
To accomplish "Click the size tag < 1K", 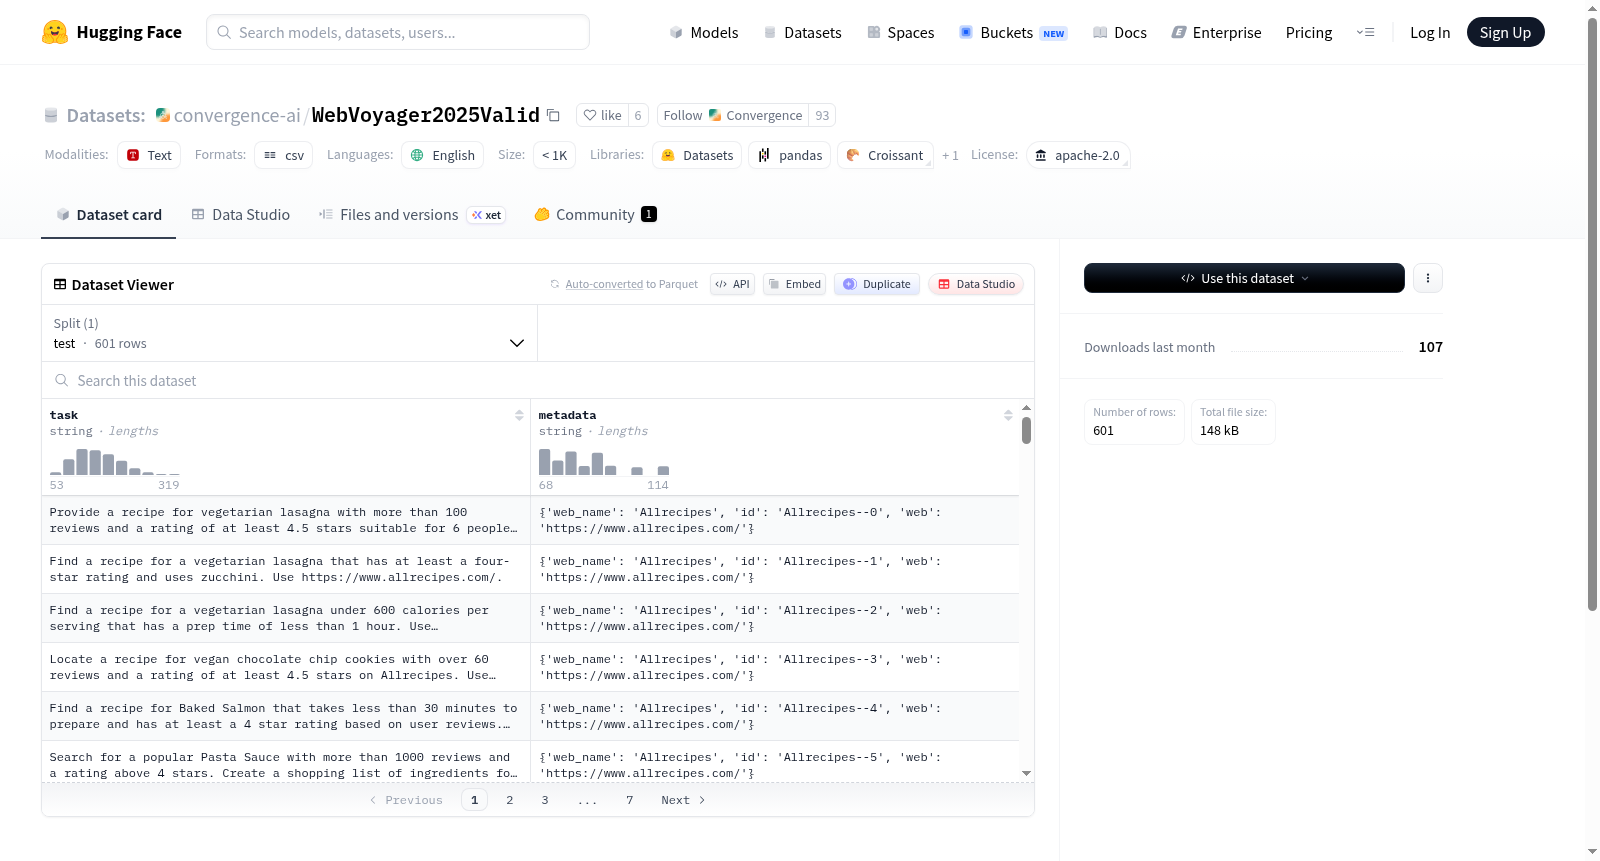I will [554, 155].
